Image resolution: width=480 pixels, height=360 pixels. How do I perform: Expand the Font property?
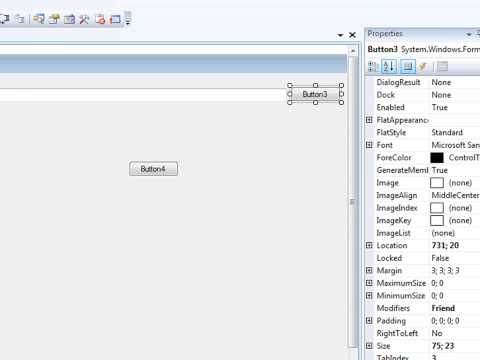pos(369,145)
